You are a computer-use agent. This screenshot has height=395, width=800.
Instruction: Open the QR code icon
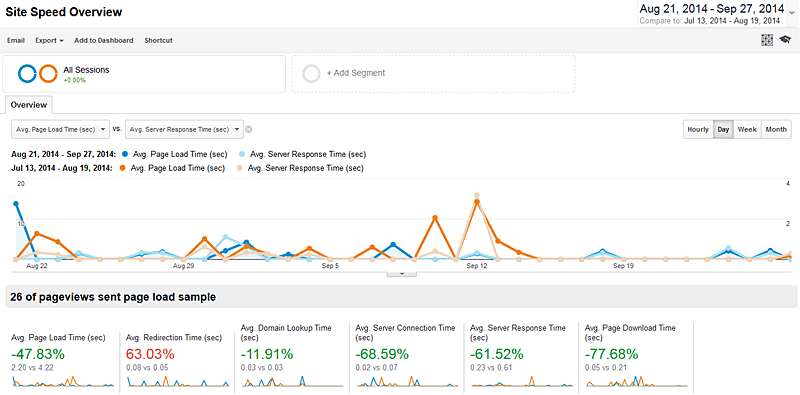click(766, 40)
